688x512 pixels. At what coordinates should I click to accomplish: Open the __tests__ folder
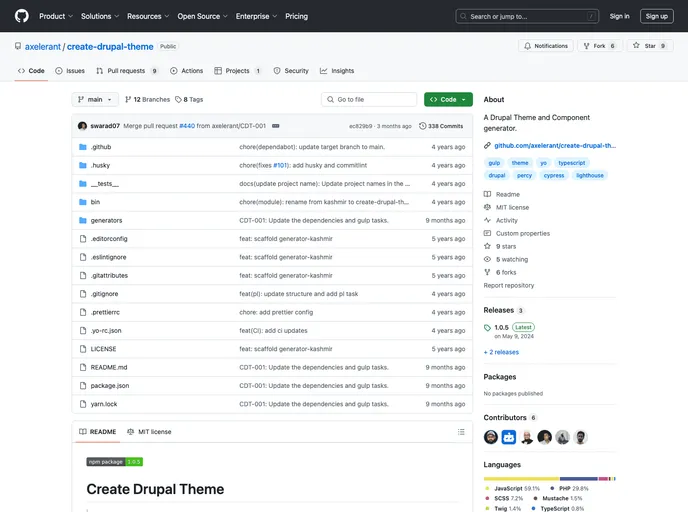point(104,184)
